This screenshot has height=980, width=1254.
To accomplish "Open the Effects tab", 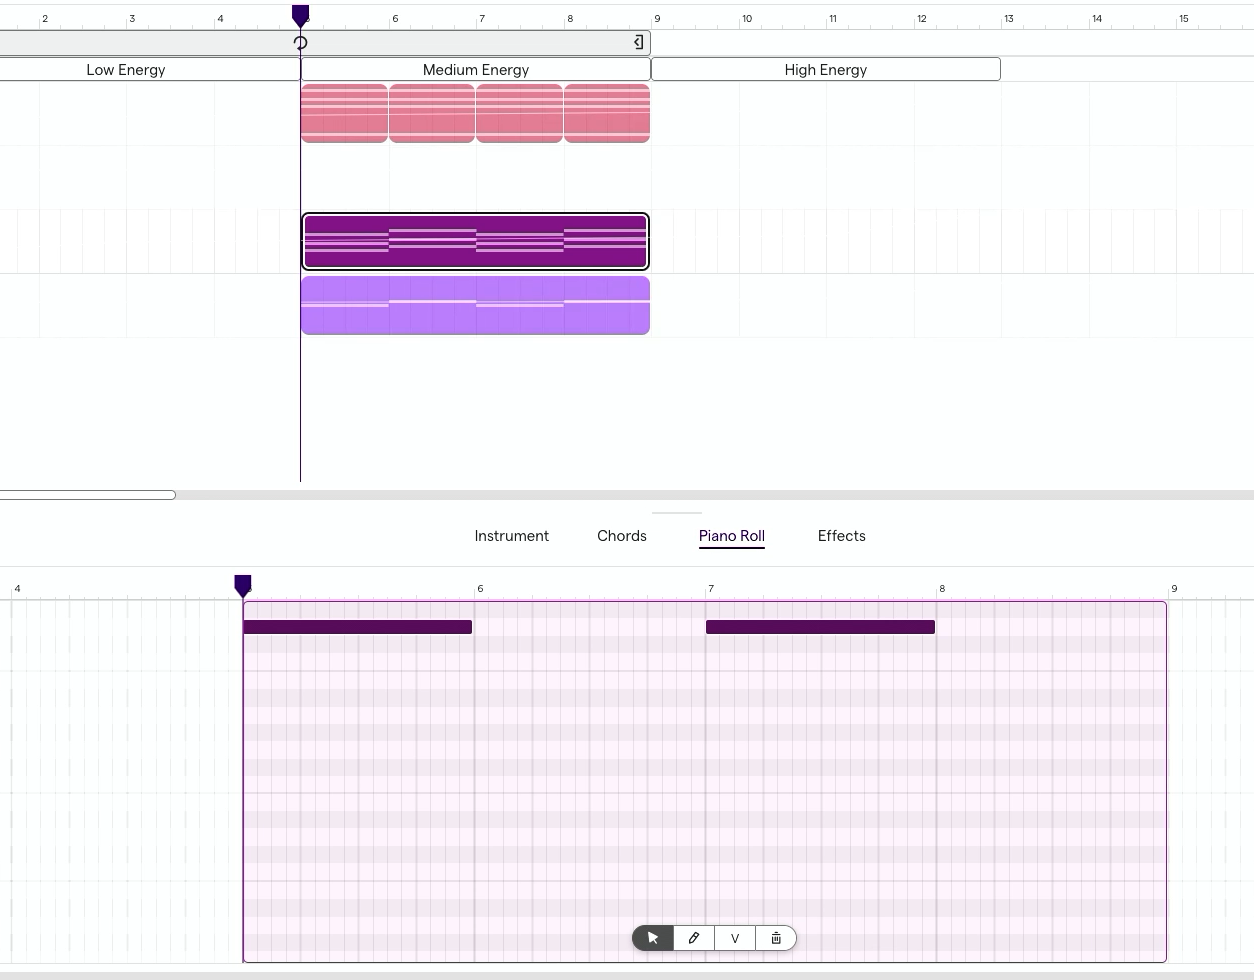I will click(842, 536).
